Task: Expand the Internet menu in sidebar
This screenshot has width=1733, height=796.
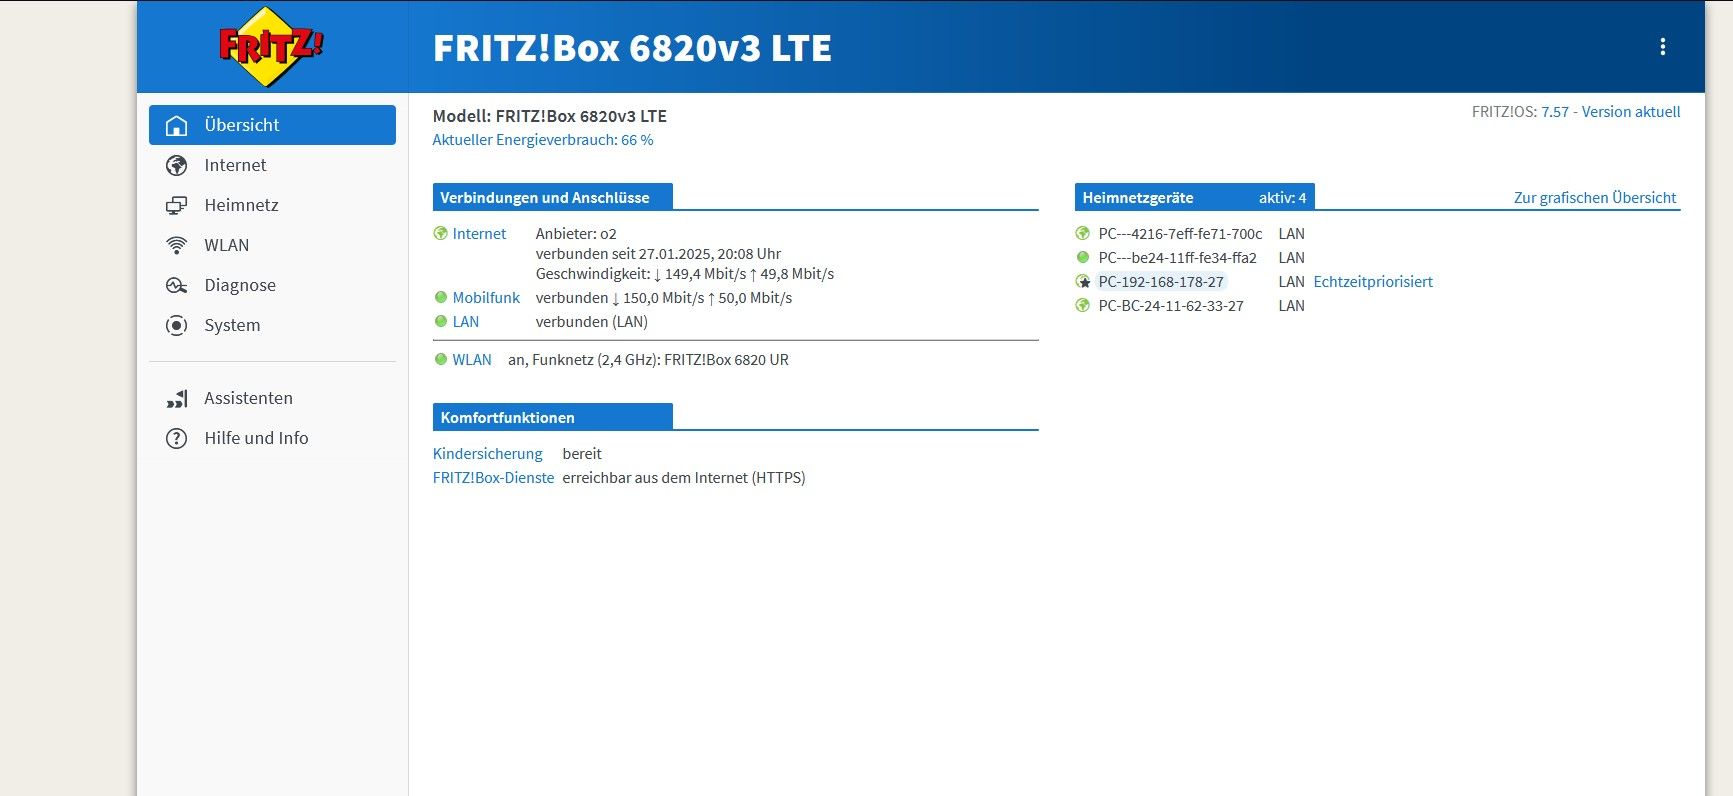Action: pos(235,165)
